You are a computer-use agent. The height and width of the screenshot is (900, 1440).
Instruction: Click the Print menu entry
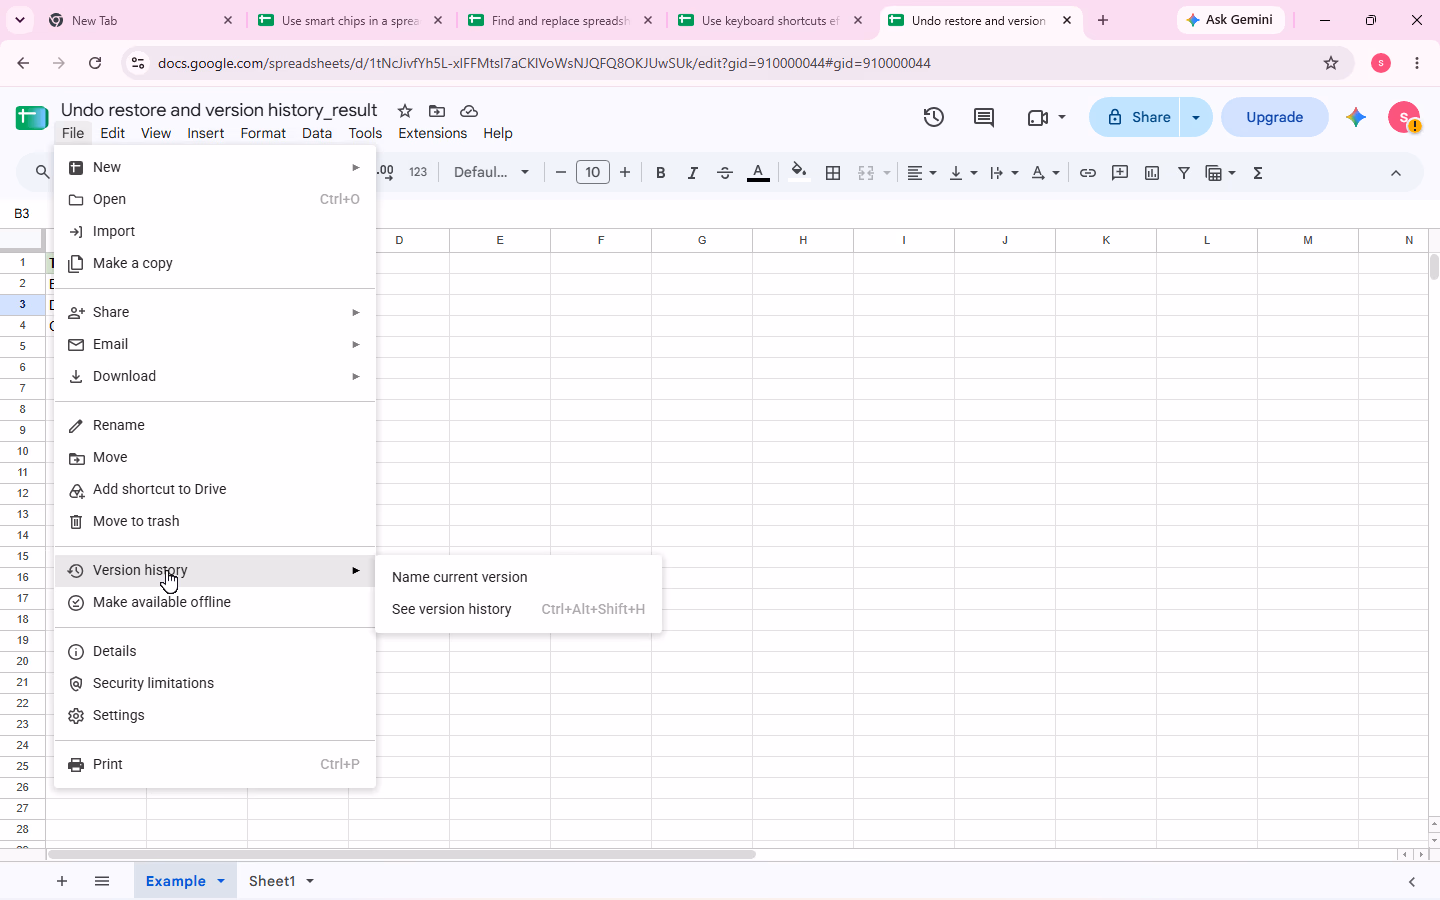pyautogui.click(x=215, y=764)
